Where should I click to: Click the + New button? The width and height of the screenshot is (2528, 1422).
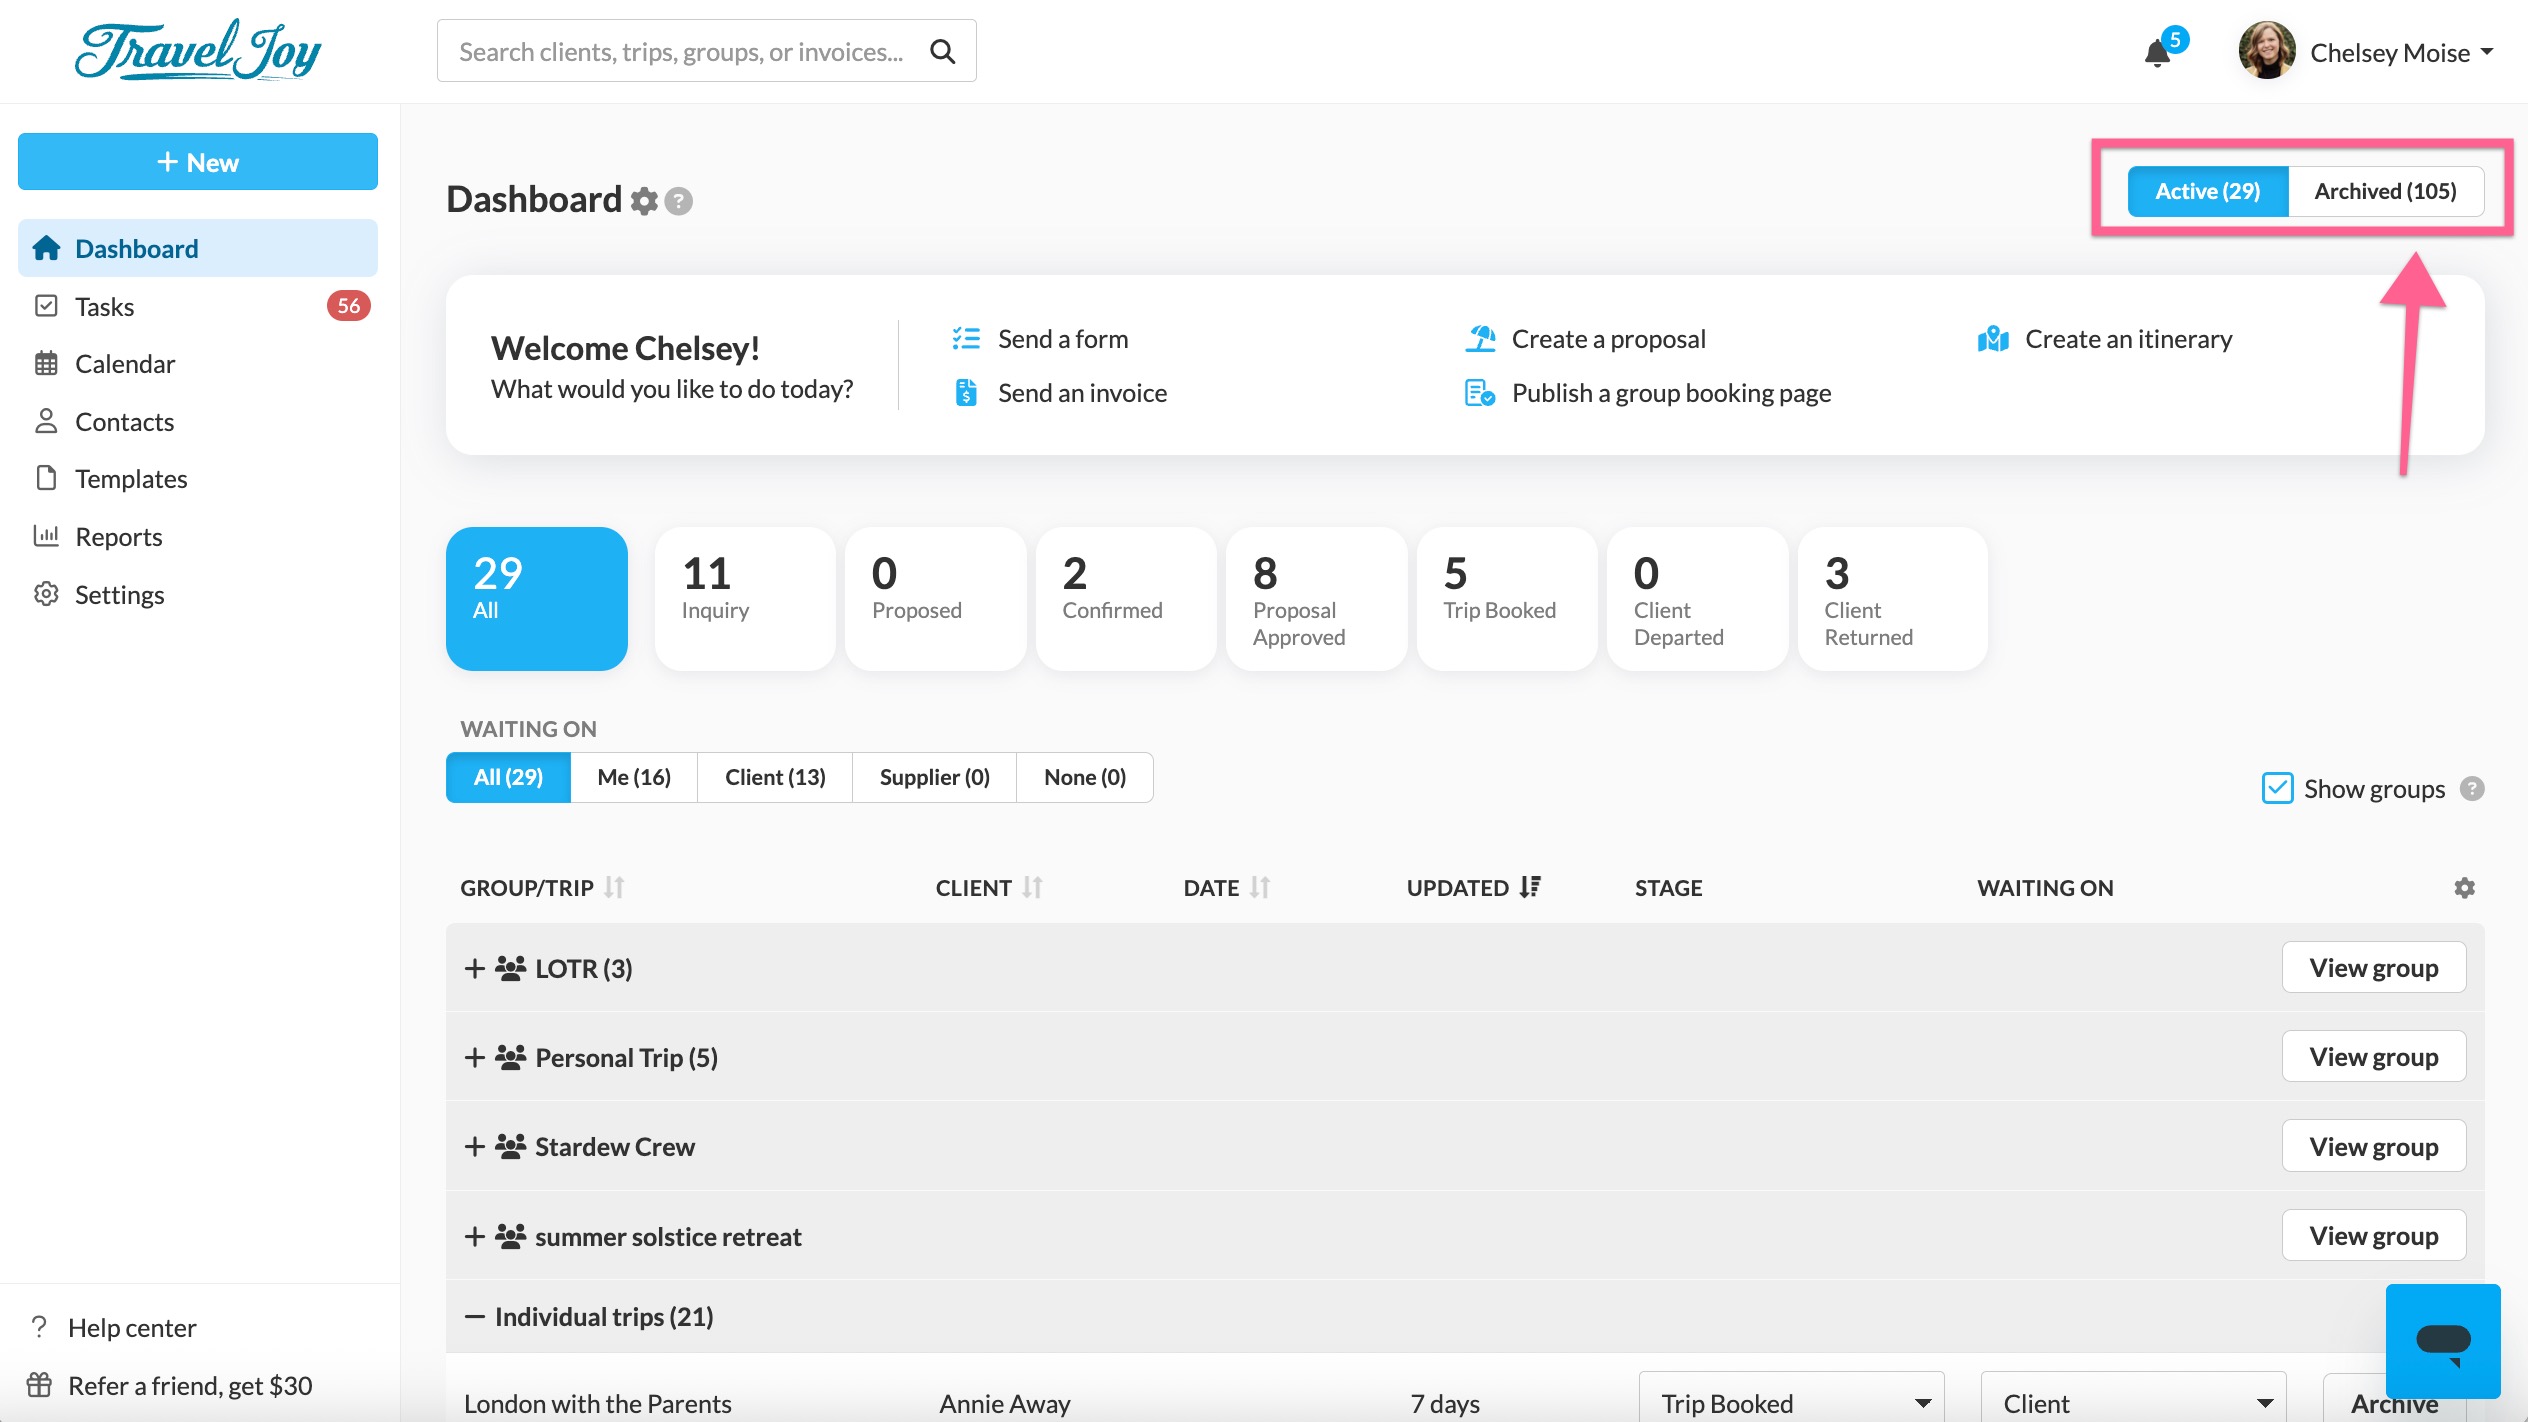198,162
